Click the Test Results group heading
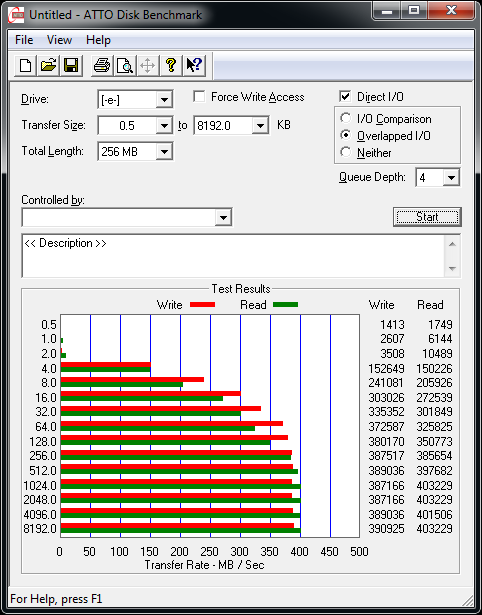 pyautogui.click(x=241, y=289)
